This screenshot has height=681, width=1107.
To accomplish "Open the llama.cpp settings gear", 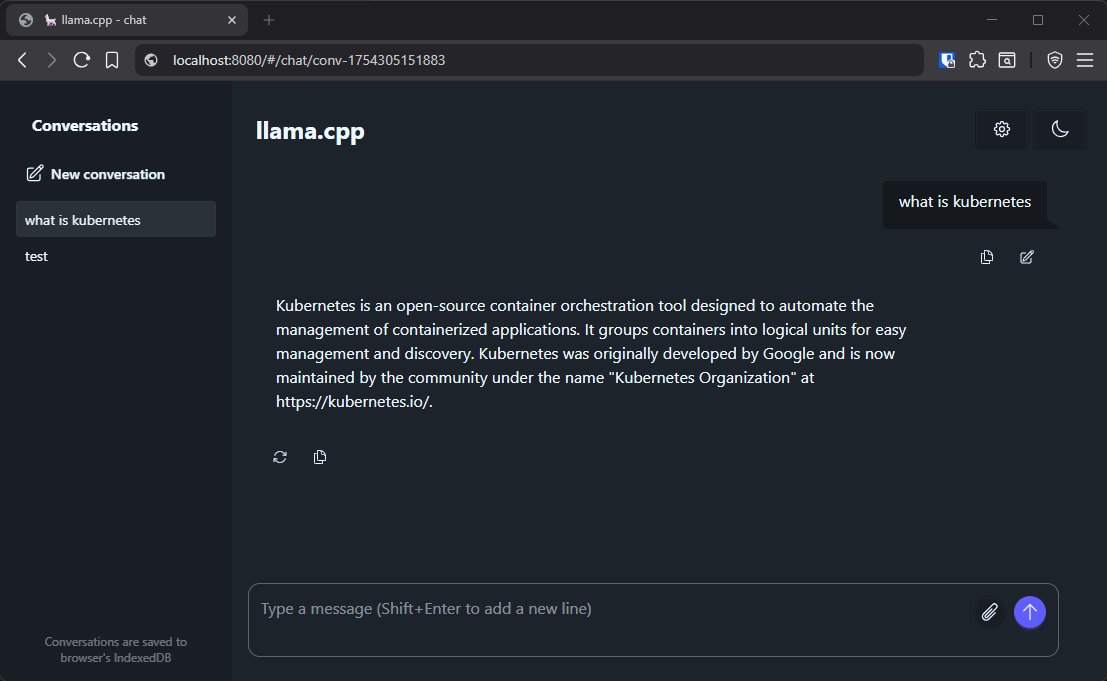I will pos(1001,129).
